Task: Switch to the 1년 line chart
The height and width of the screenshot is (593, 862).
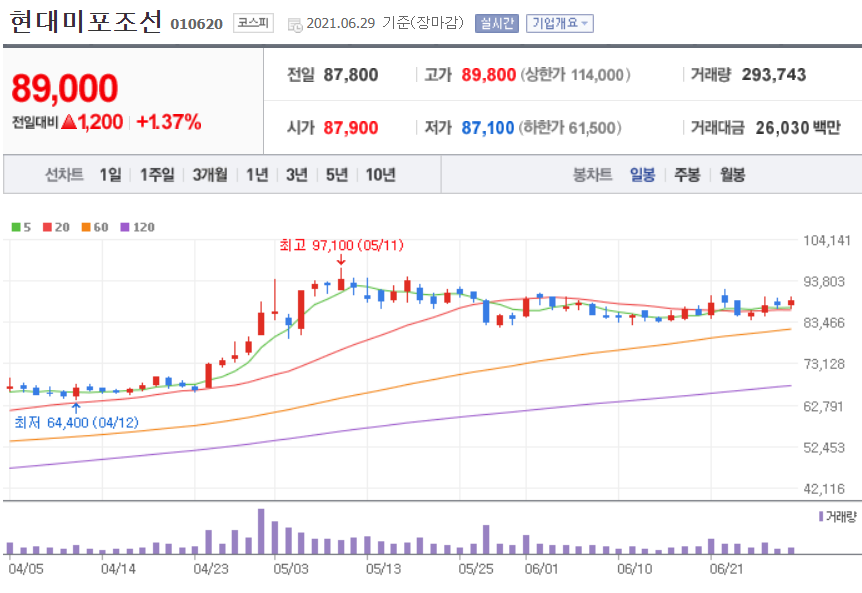Action: click(257, 175)
